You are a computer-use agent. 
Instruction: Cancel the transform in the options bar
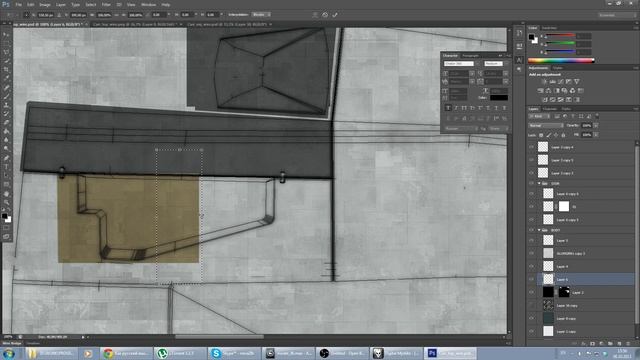(x=325, y=15)
